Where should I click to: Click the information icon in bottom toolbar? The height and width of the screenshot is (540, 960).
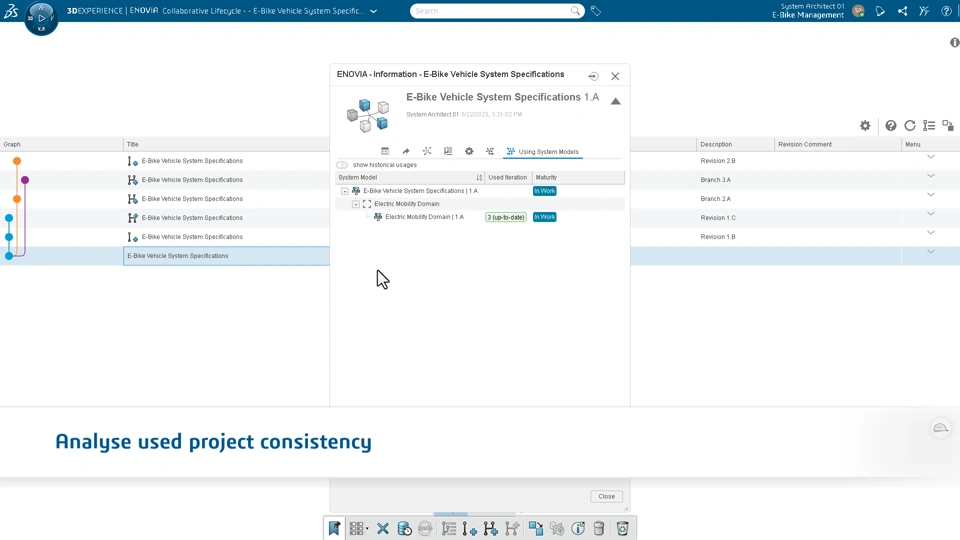(x=578, y=528)
